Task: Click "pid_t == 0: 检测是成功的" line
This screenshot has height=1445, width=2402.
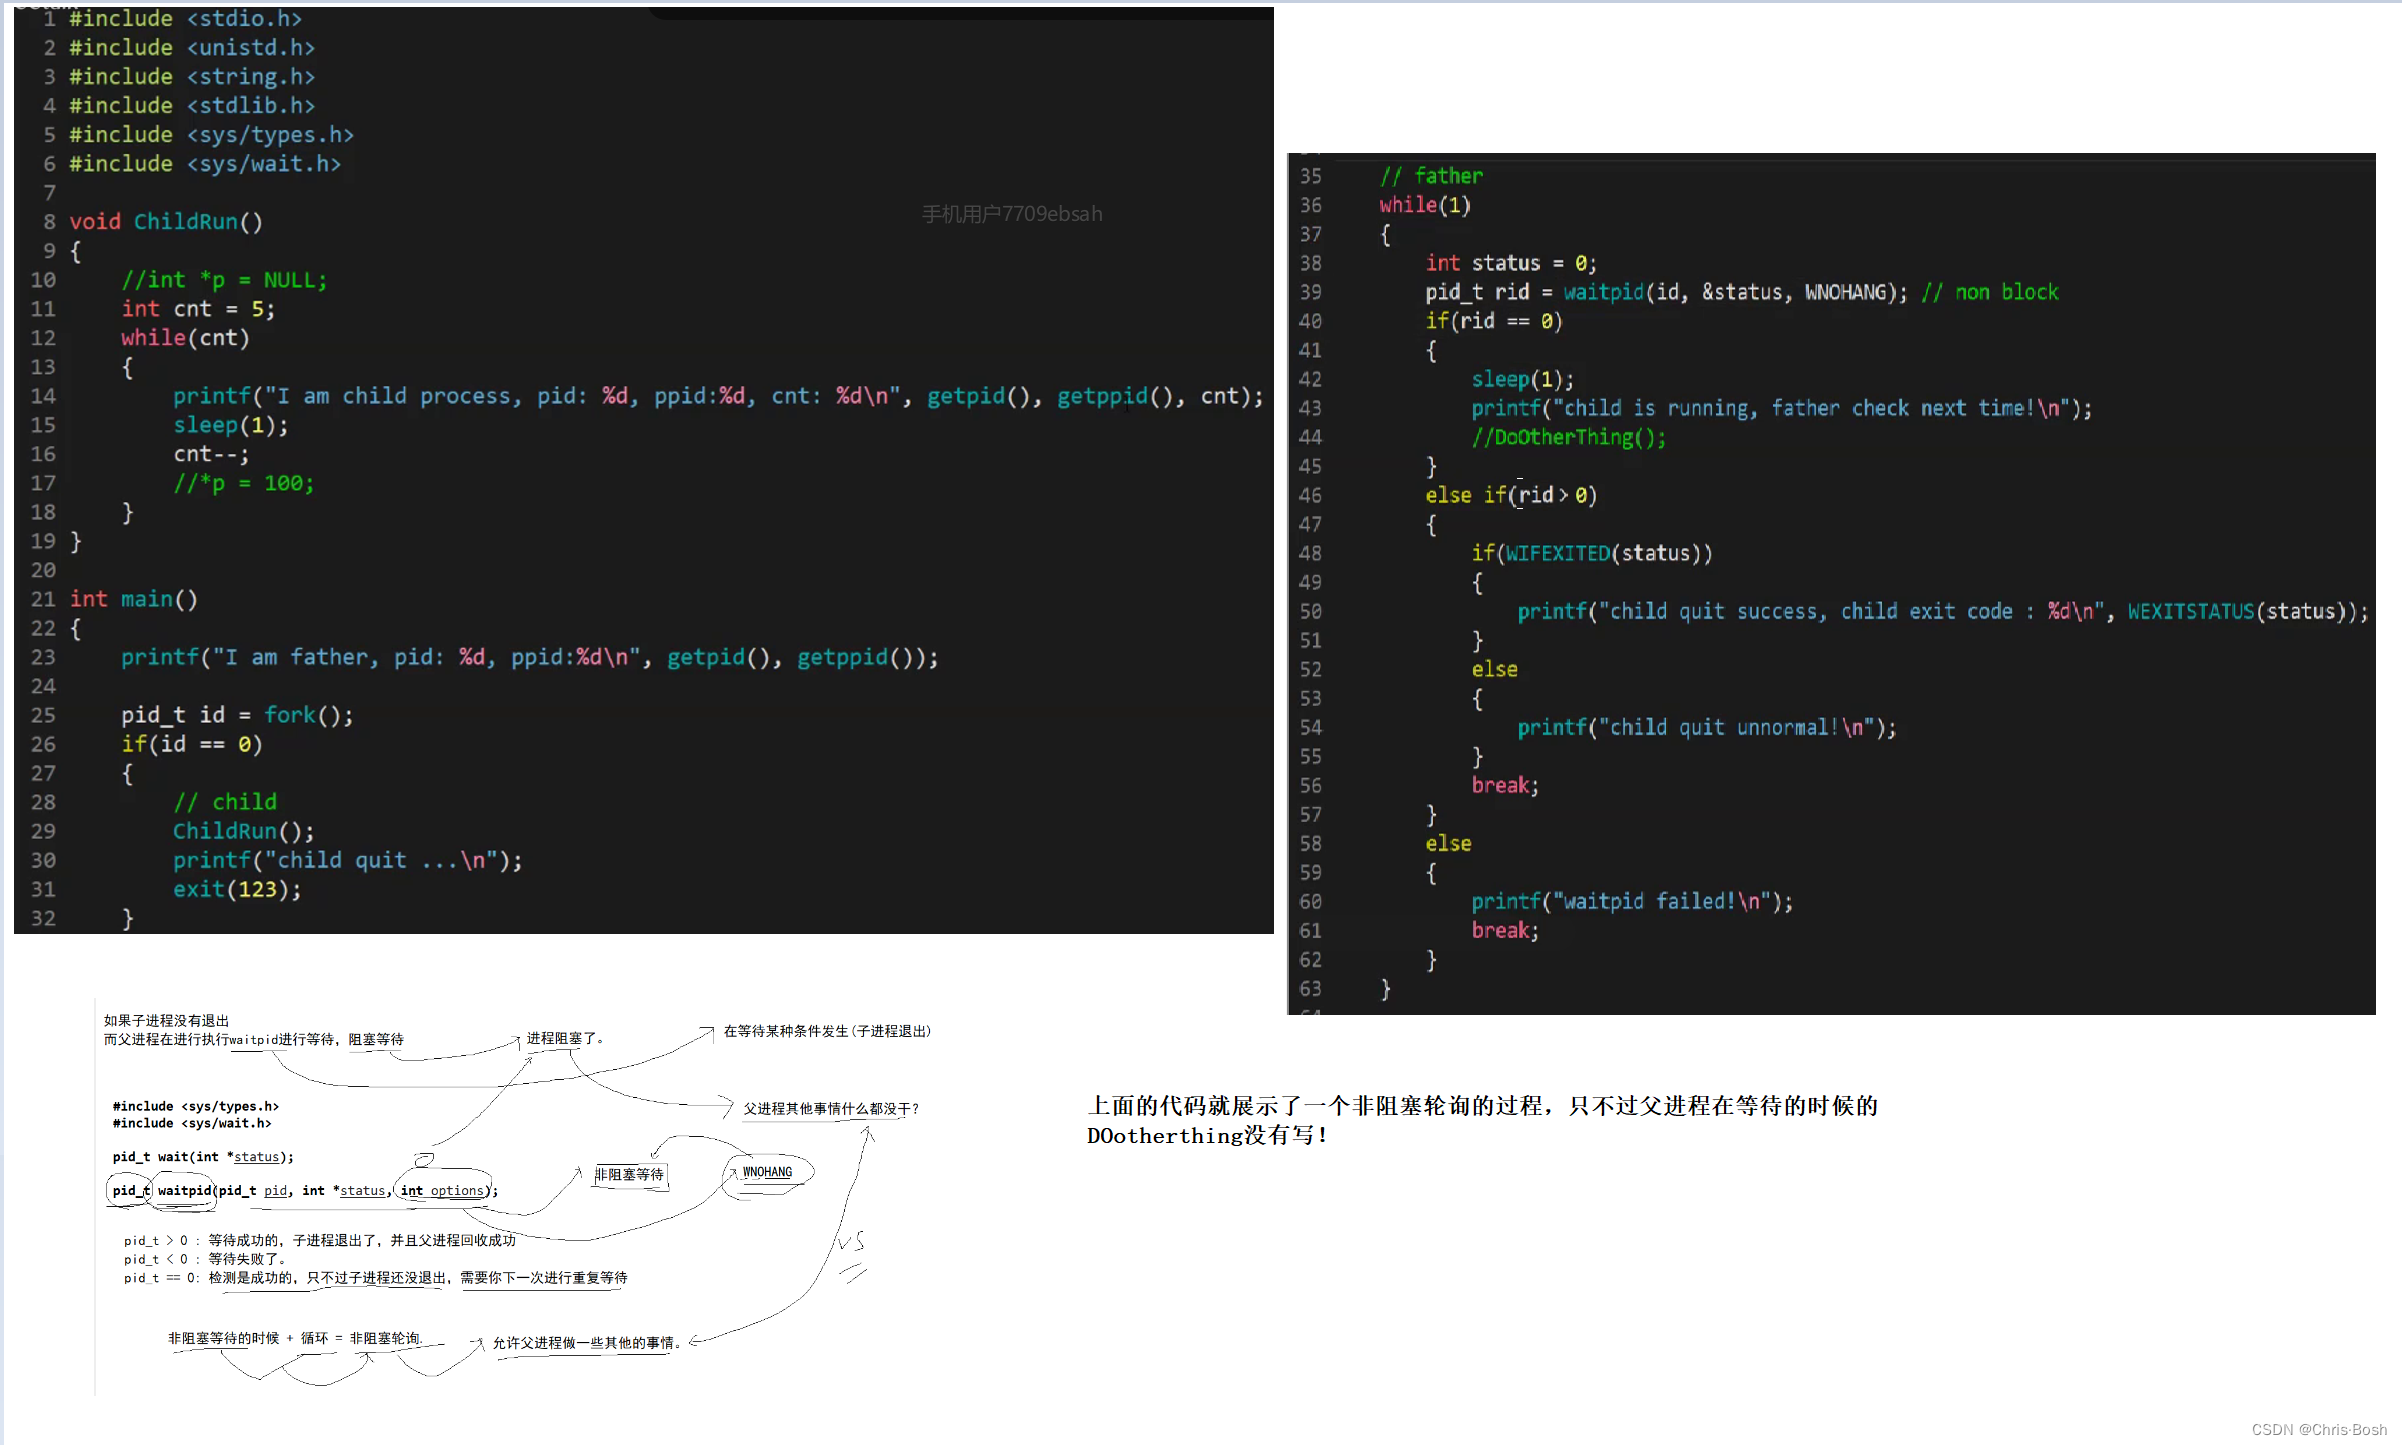Action: pos(375,1278)
